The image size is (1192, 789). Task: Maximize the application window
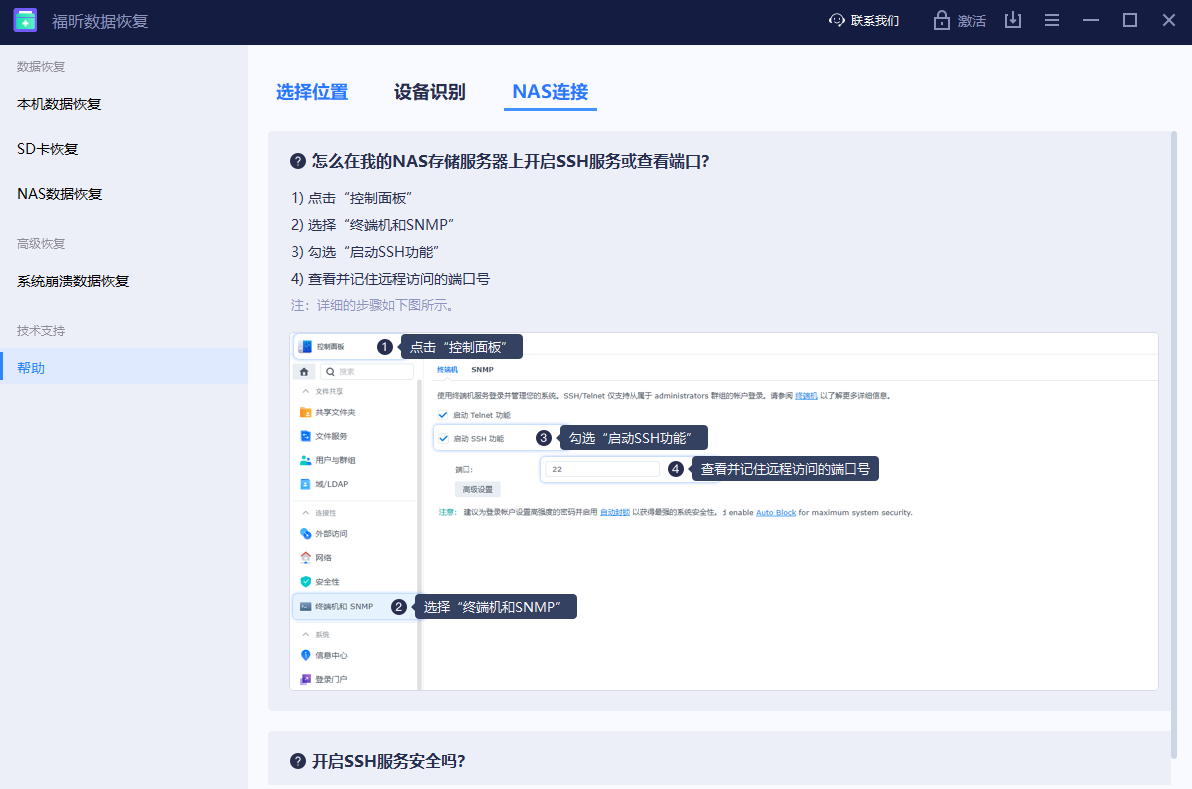(x=1130, y=20)
